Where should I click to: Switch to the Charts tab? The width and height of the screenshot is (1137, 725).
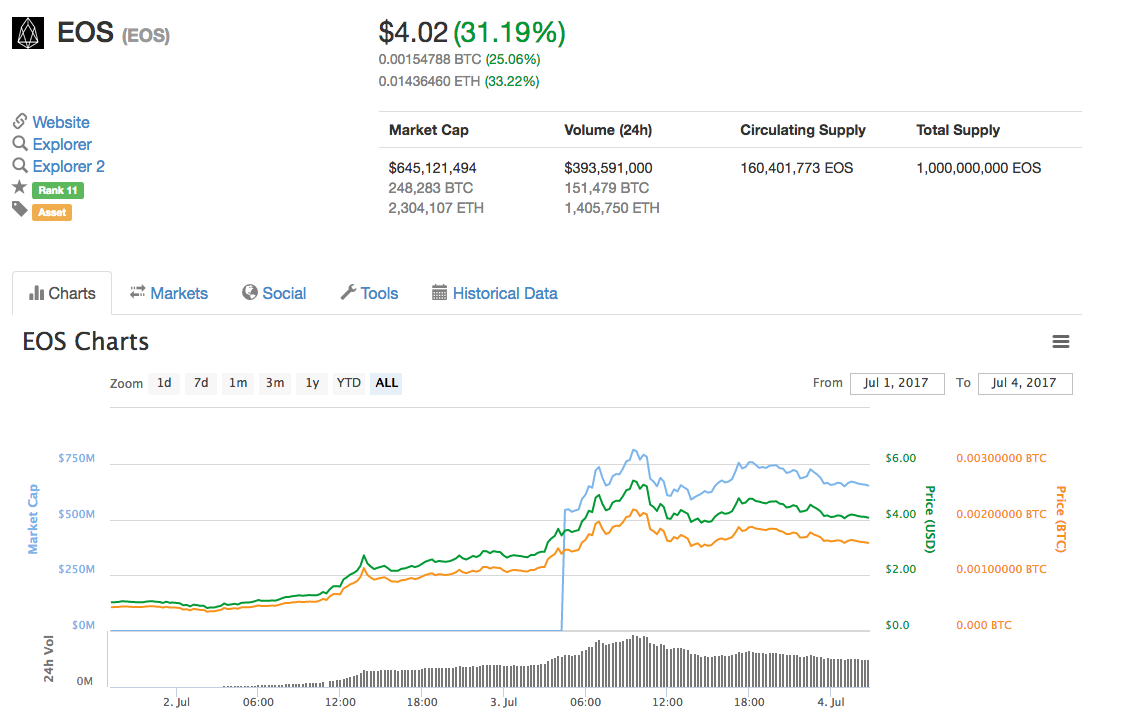coord(62,294)
